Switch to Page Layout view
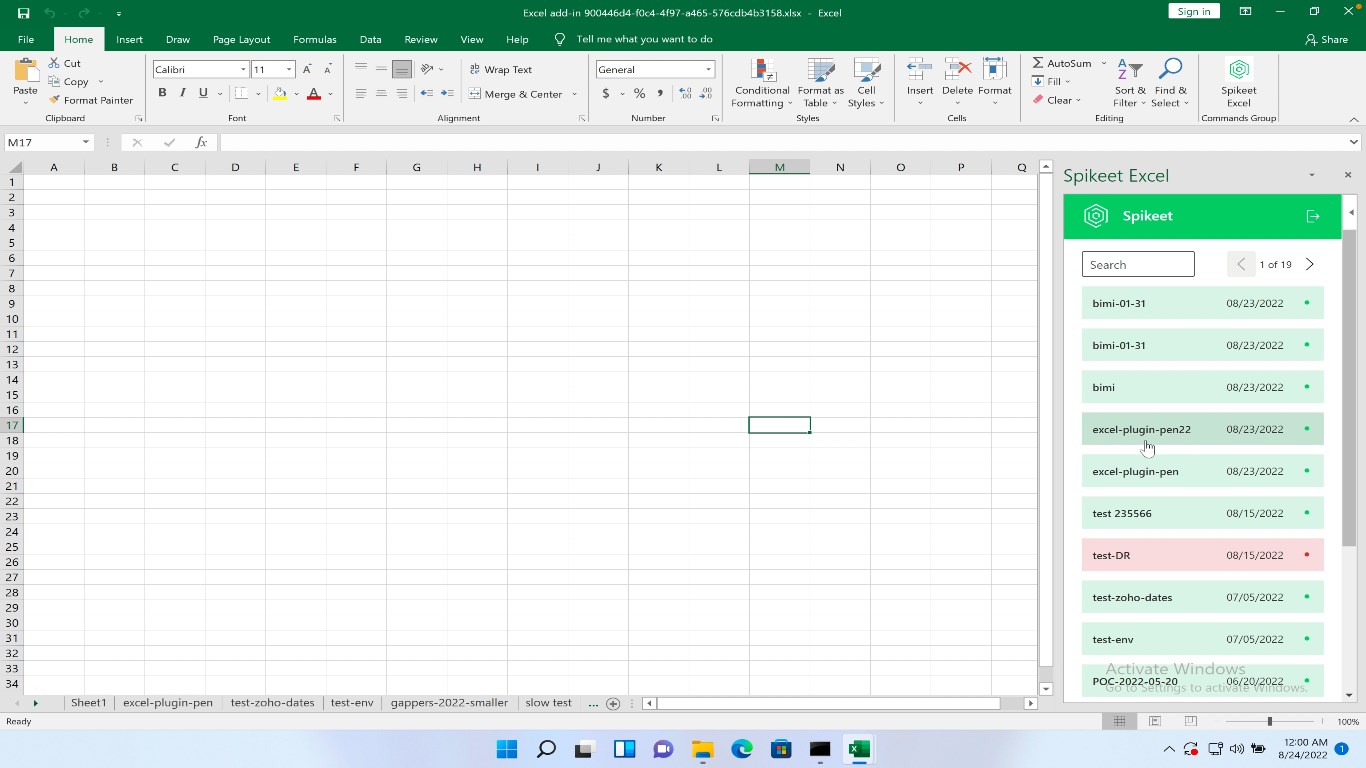Screen dimensions: 1366x768 coord(1155,721)
